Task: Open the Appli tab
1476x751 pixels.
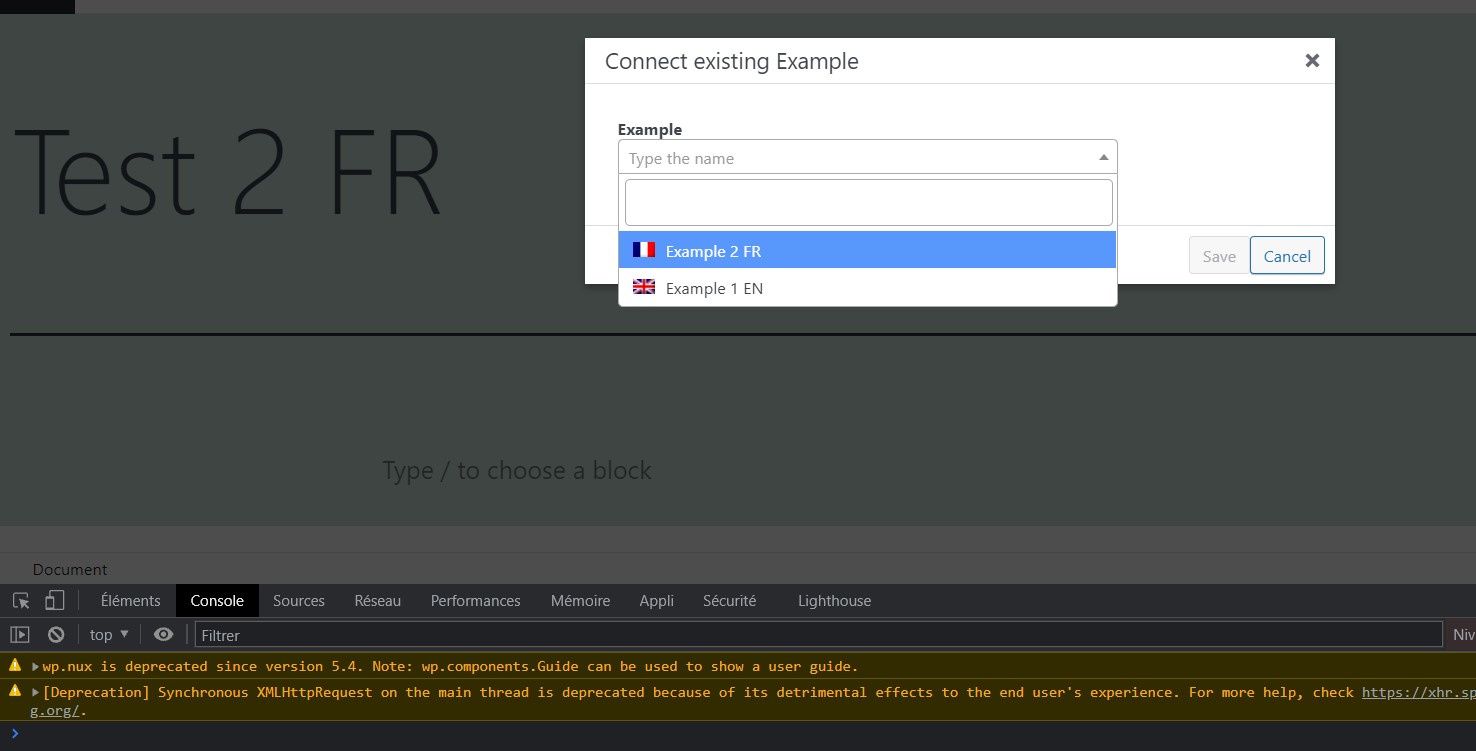Action: 656,600
